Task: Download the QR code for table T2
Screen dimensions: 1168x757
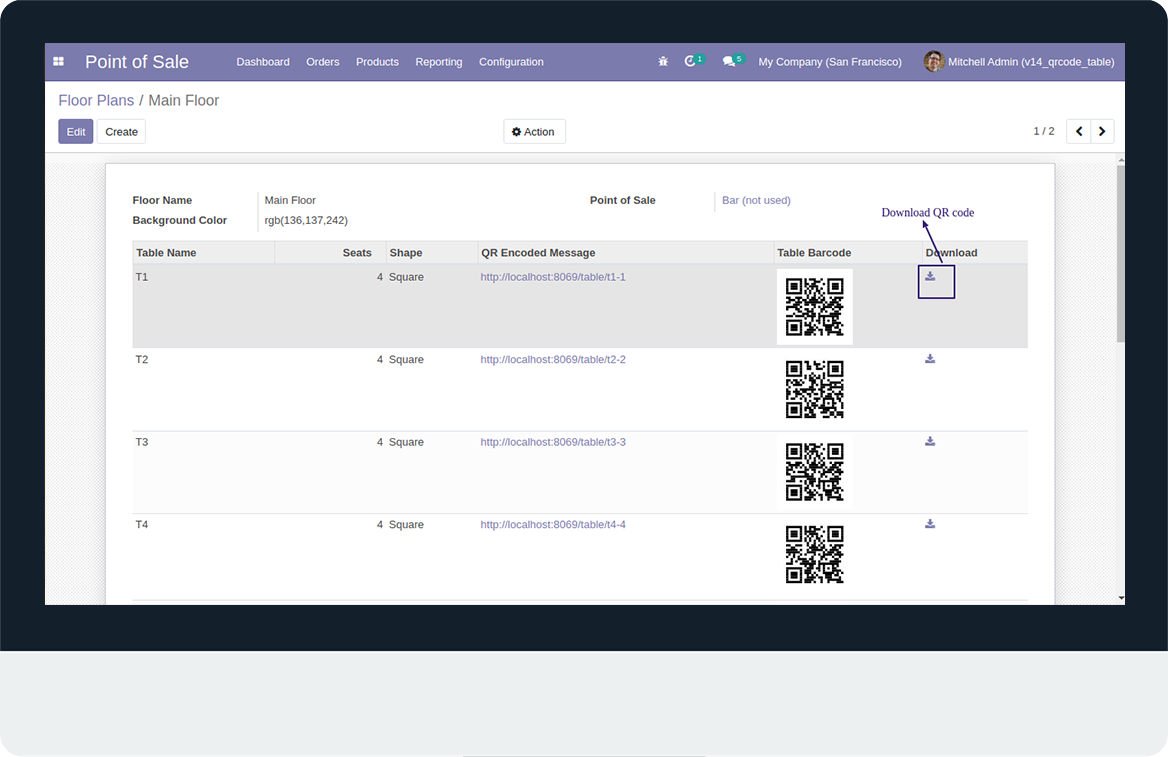Action: (930, 359)
